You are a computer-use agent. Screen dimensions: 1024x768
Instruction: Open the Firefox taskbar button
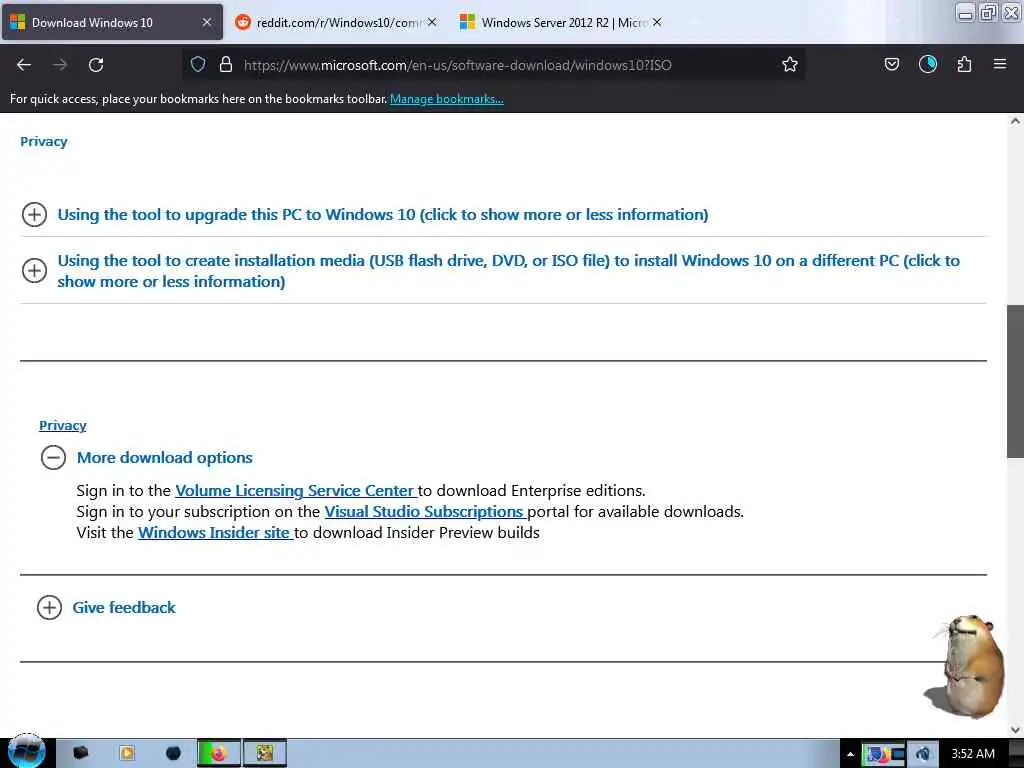[219, 754]
